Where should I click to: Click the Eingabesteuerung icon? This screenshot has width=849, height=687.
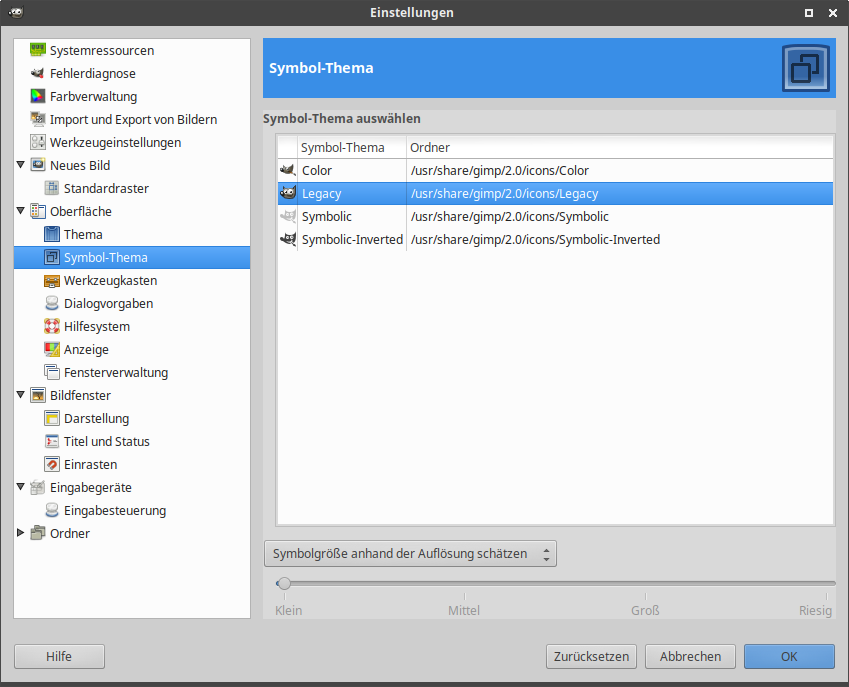click(52, 511)
